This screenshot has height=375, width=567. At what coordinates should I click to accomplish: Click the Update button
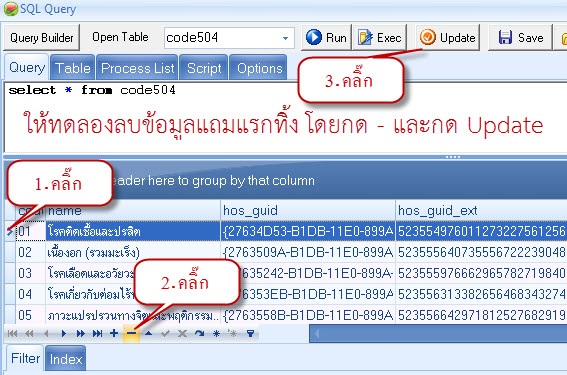tap(448, 38)
